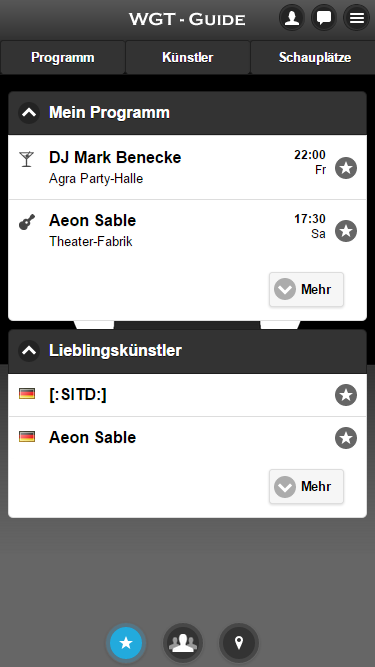Open the [:SITD:] artist entry
This screenshot has height=667, width=375.
(x=187, y=395)
